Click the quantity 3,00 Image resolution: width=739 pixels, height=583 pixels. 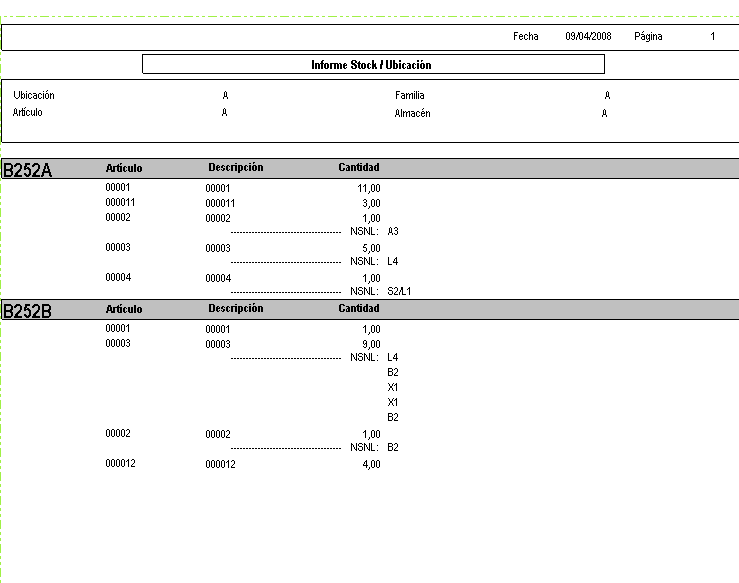pyautogui.click(x=371, y=204)
